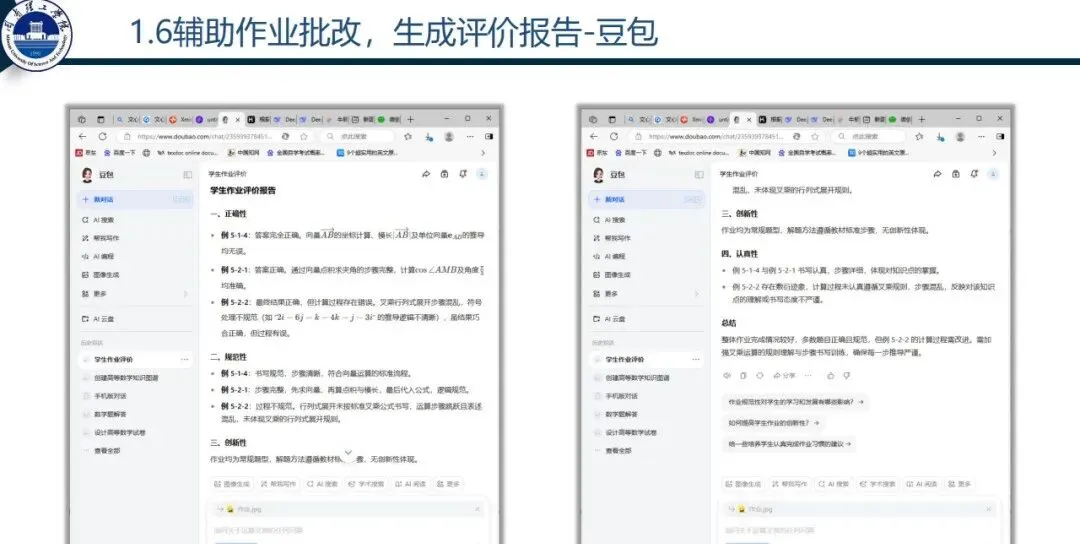
Task: Collapse the Doubao sidebar in left window
Action: 187,175
